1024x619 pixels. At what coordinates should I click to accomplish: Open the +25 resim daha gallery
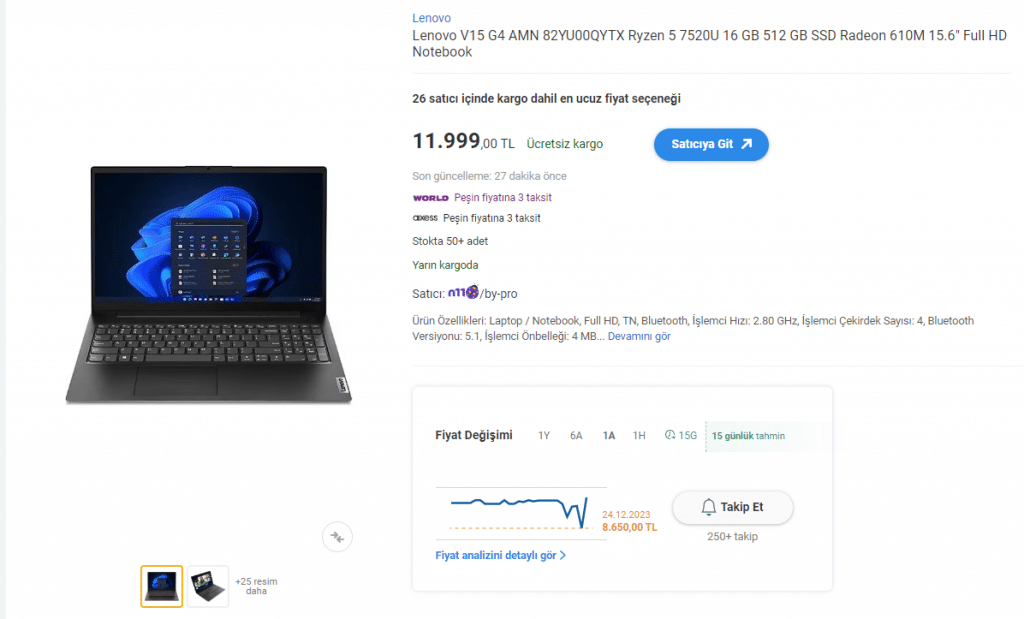(x=256, y=586)
